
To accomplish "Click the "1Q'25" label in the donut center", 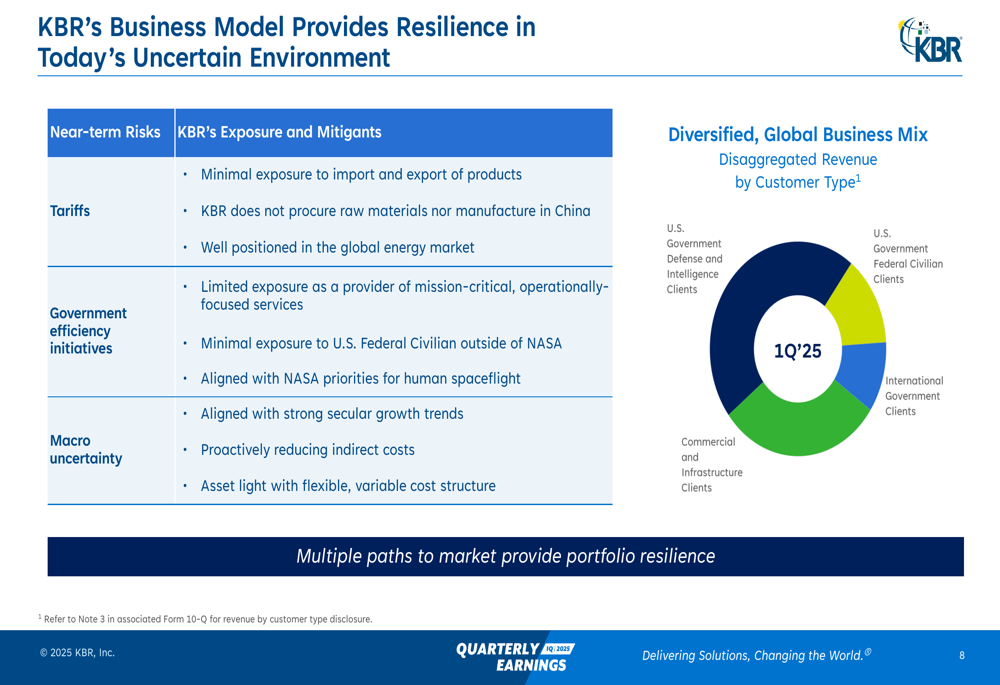I will (x=798, y=351).
